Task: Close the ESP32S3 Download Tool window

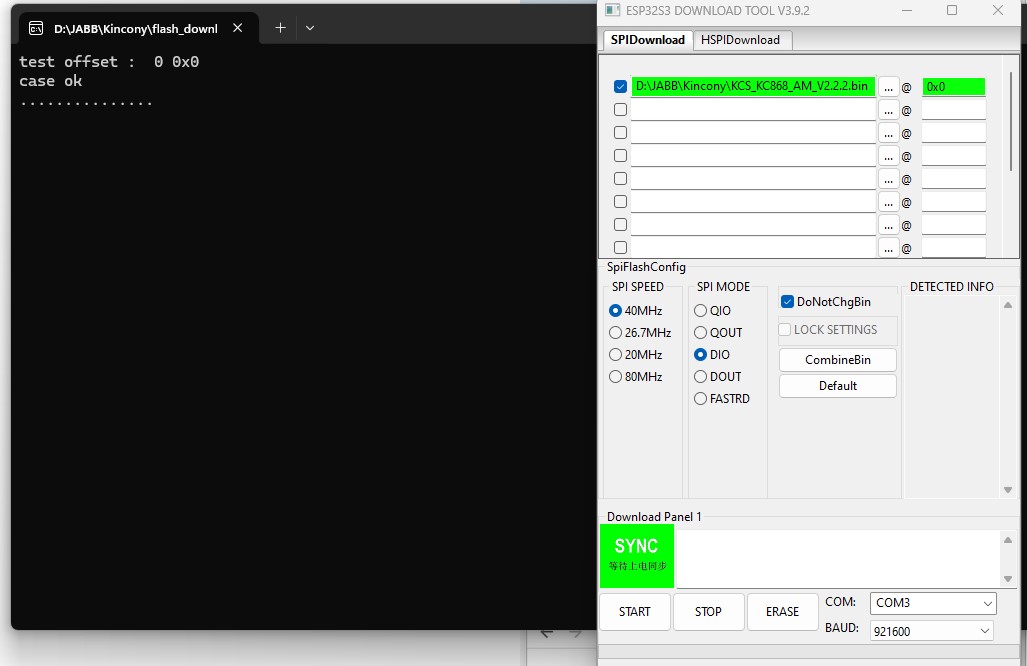Action: (998, 10)
